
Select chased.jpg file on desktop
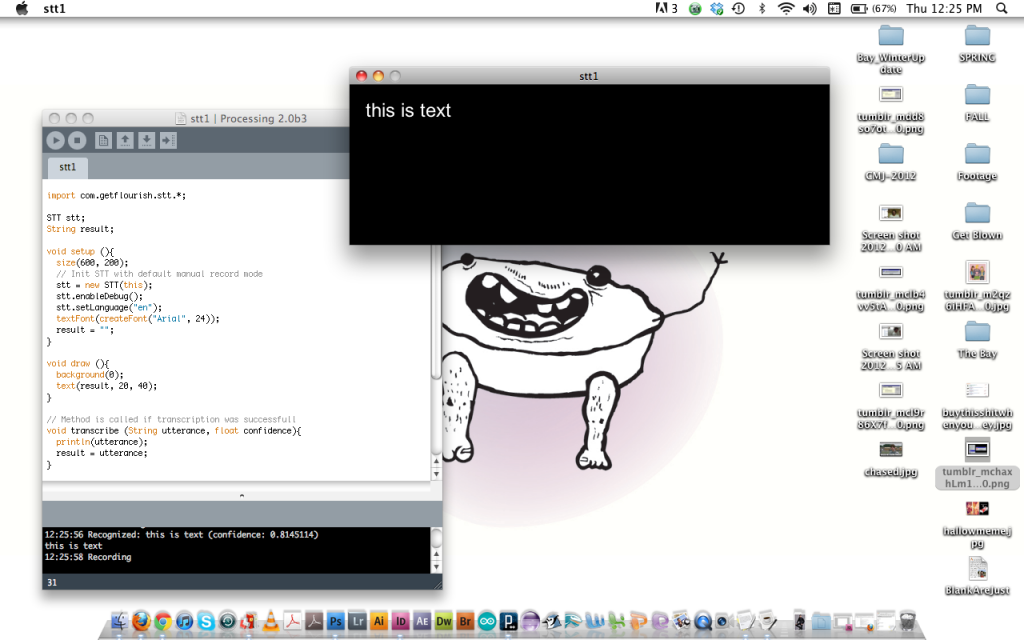coord(891,458)
